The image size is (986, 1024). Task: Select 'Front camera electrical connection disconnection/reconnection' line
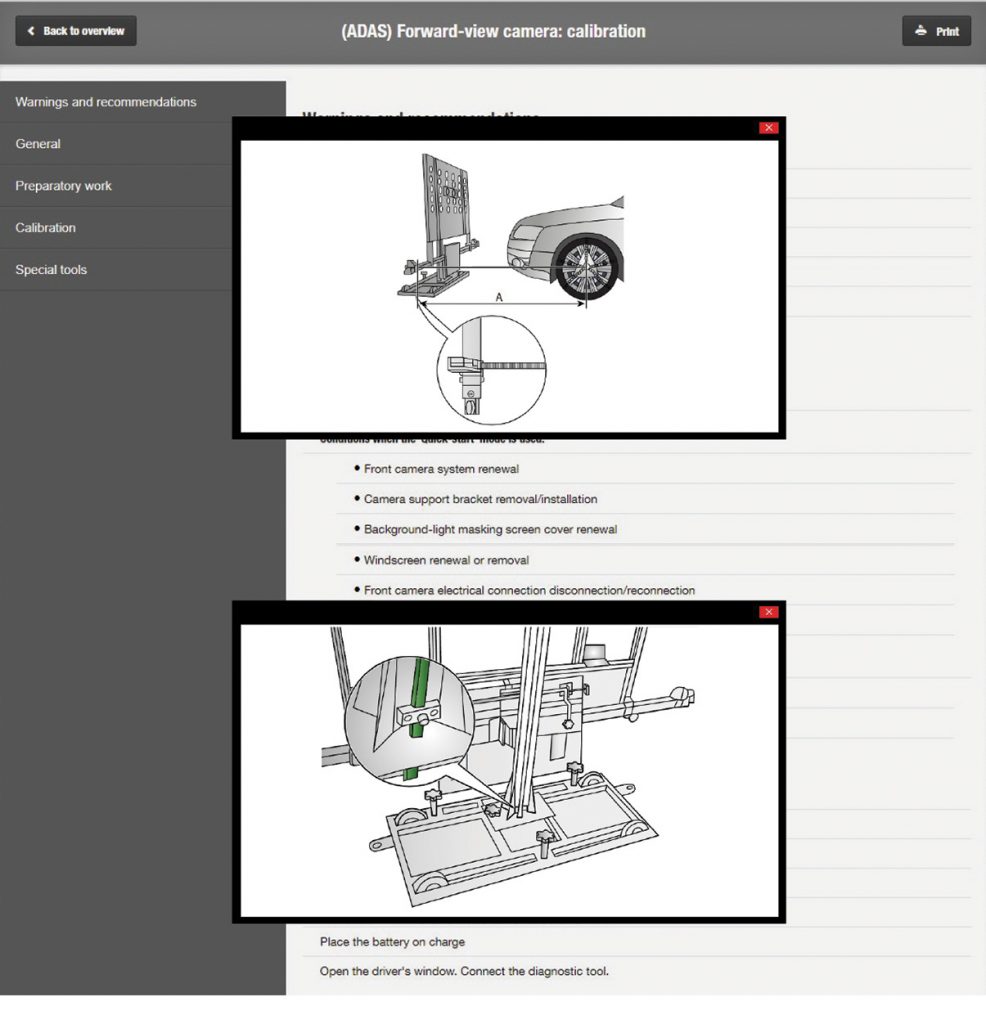click(x=529, y=590)
